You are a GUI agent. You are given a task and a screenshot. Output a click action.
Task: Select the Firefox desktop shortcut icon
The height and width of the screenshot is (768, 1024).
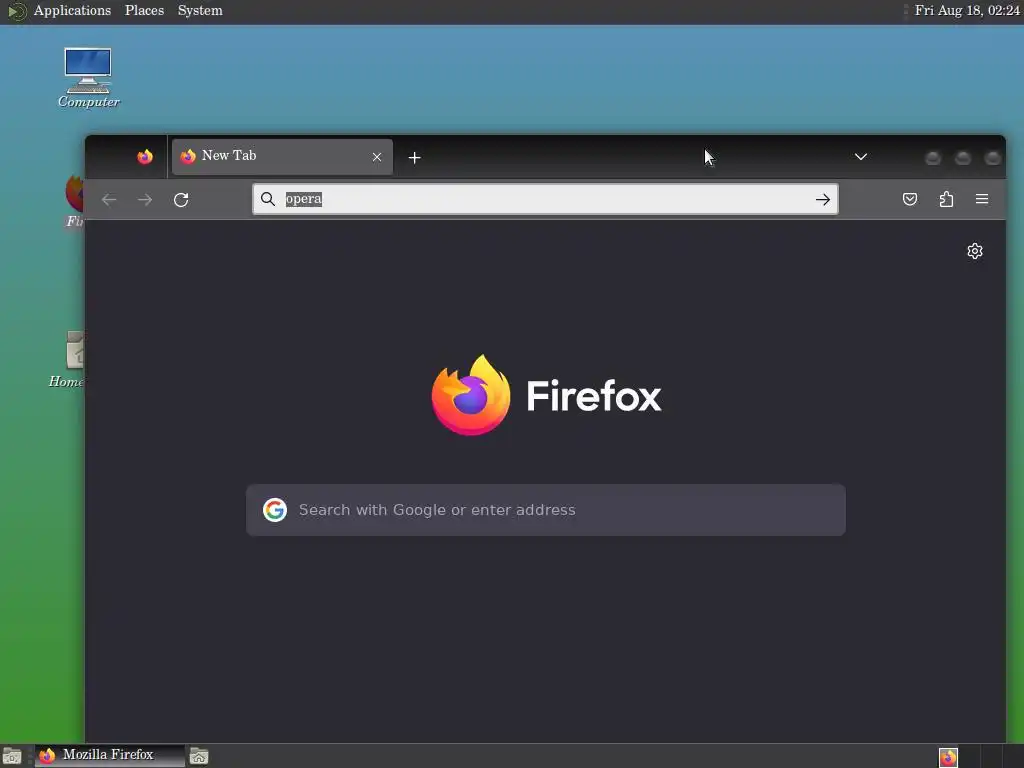pos(74,200)
